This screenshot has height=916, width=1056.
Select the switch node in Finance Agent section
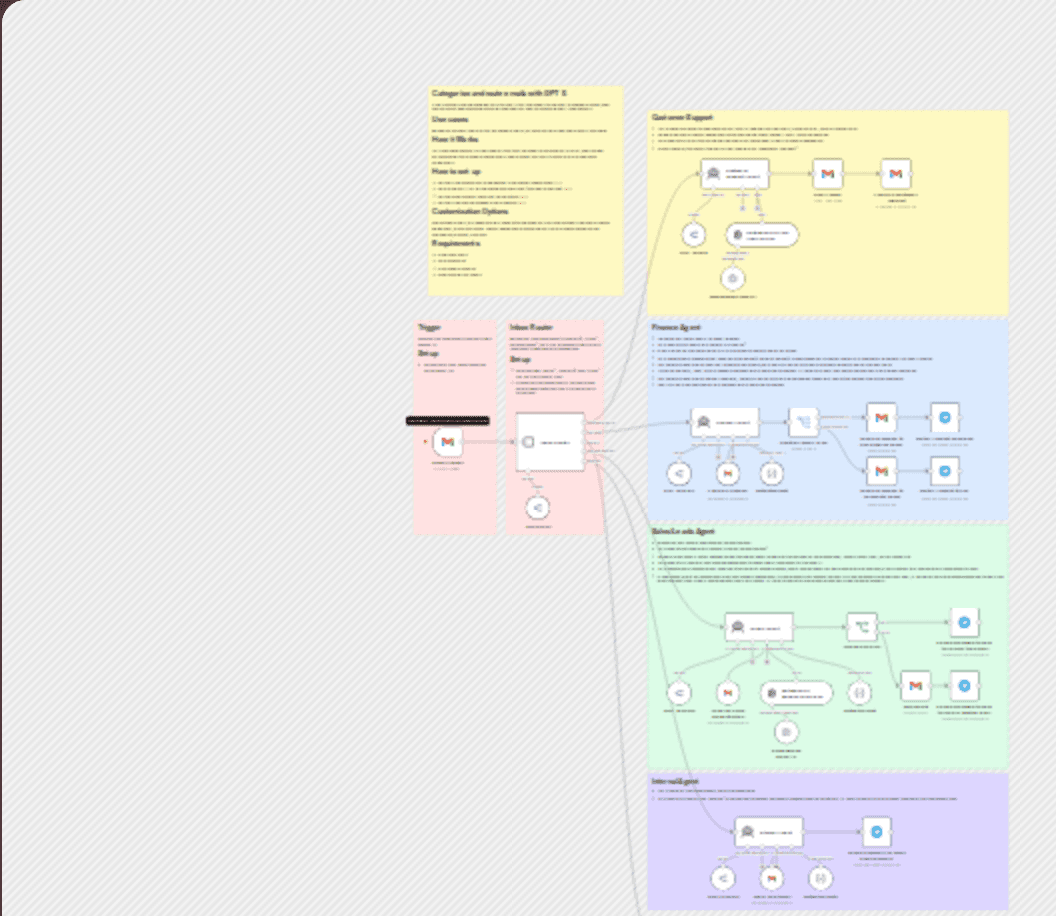point(803,422)
